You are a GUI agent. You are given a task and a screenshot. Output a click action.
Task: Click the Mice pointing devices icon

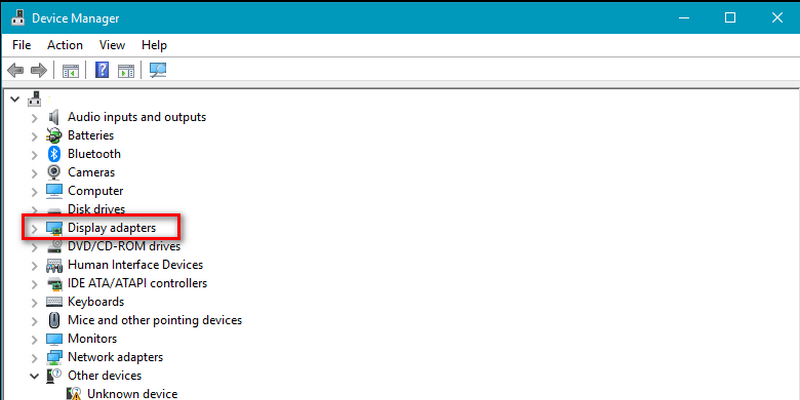(x=54, y=320)
